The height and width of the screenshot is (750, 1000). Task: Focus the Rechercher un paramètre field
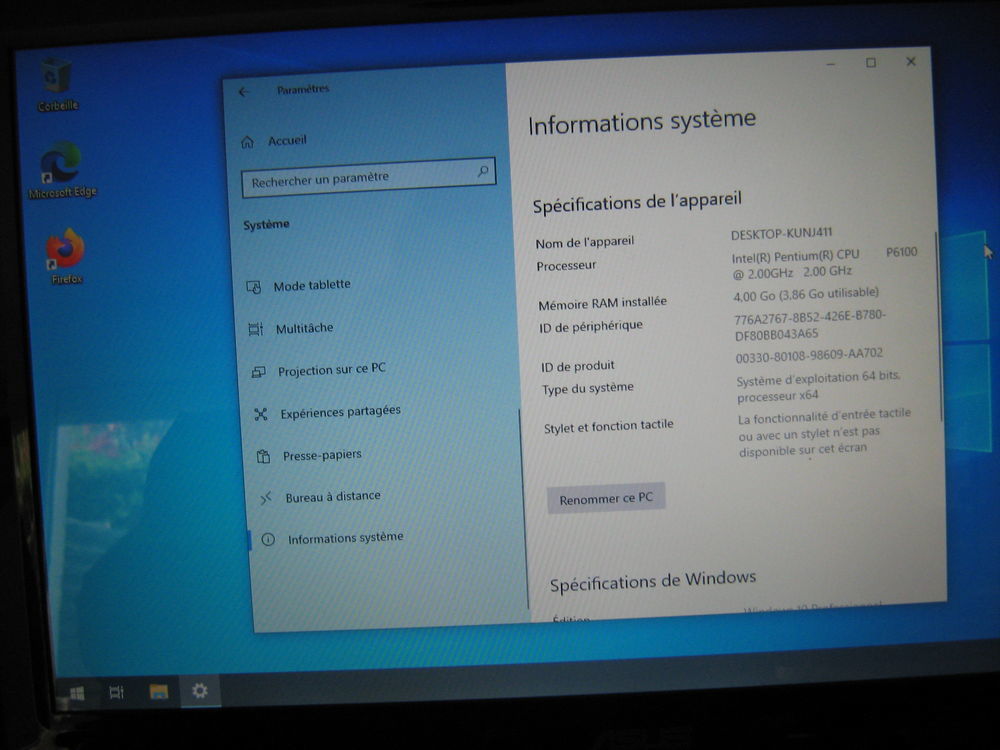pos(368,177)
